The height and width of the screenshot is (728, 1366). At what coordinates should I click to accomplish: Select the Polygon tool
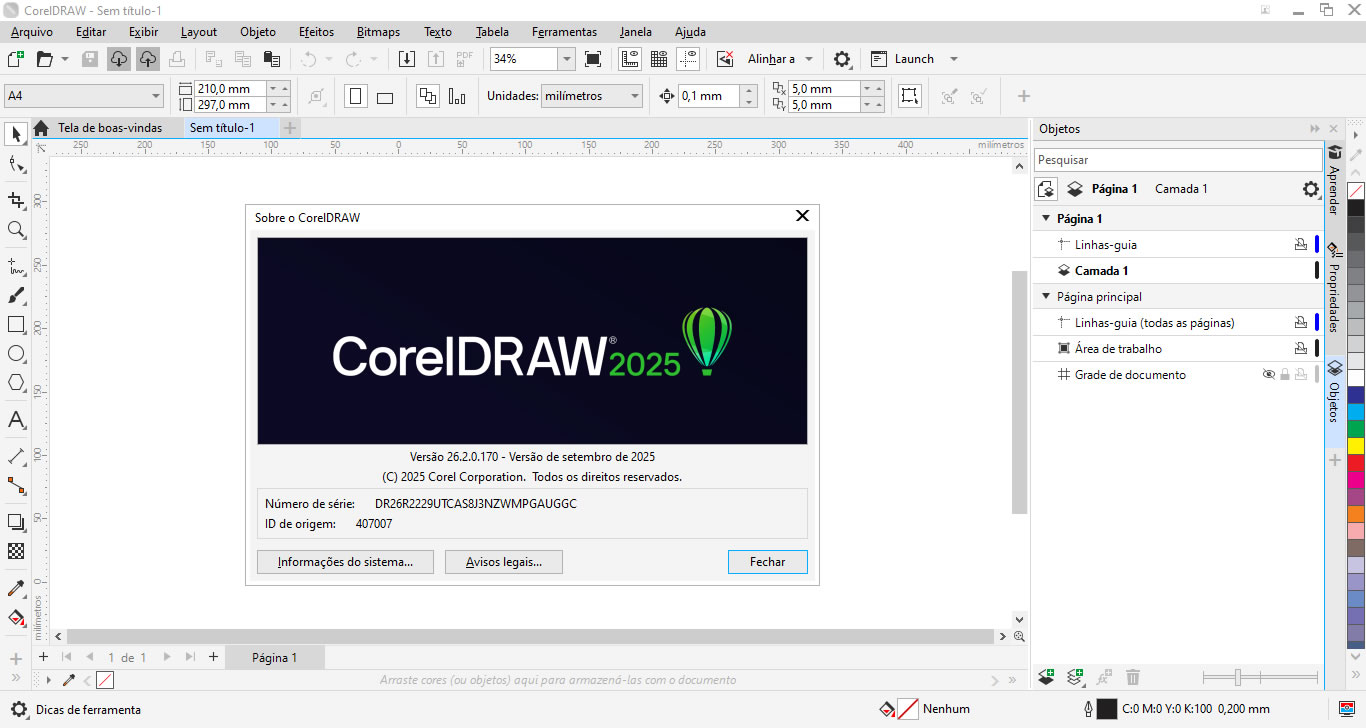pyautogui.click(x=16, y=382)
